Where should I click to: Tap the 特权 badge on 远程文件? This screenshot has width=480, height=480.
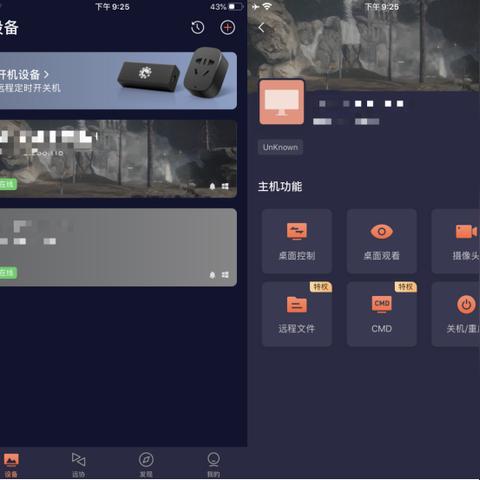click(x=321, y=287)
